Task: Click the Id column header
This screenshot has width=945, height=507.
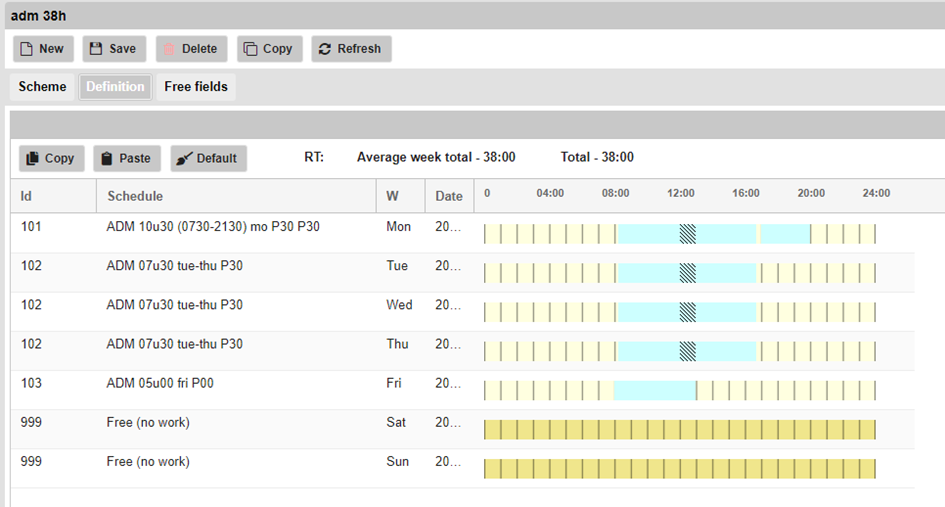Action: tap(27, 196)
